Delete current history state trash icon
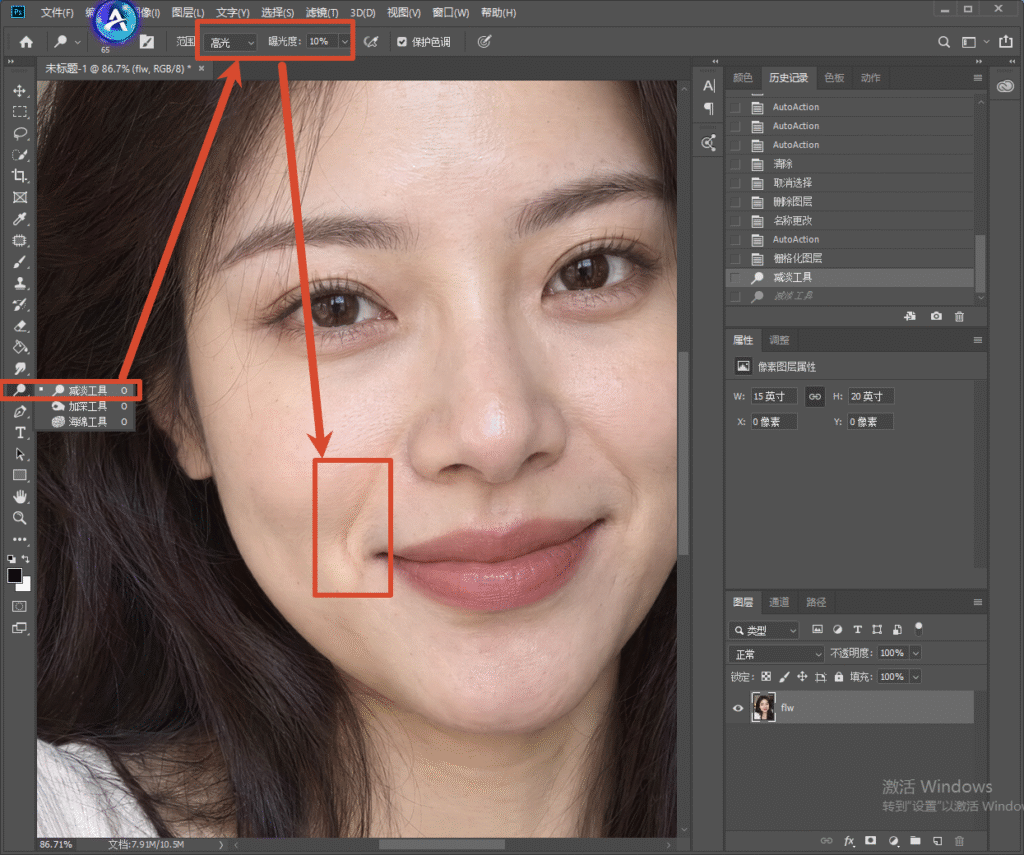The width and height of the screenshot is (1024, 855). coord(959,316)
